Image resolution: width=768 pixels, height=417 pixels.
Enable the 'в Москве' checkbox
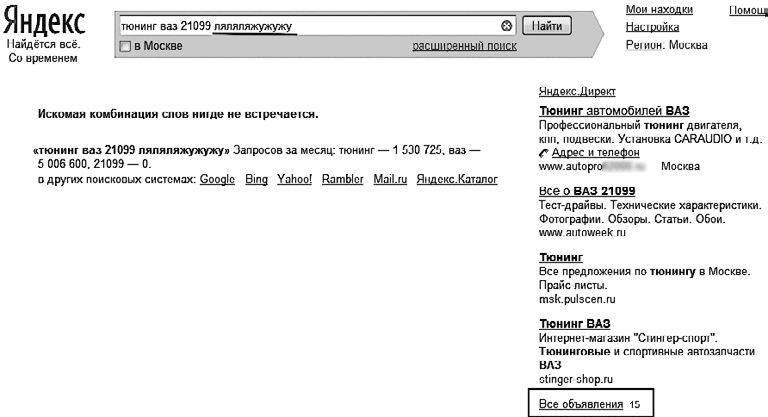[125, 46]
